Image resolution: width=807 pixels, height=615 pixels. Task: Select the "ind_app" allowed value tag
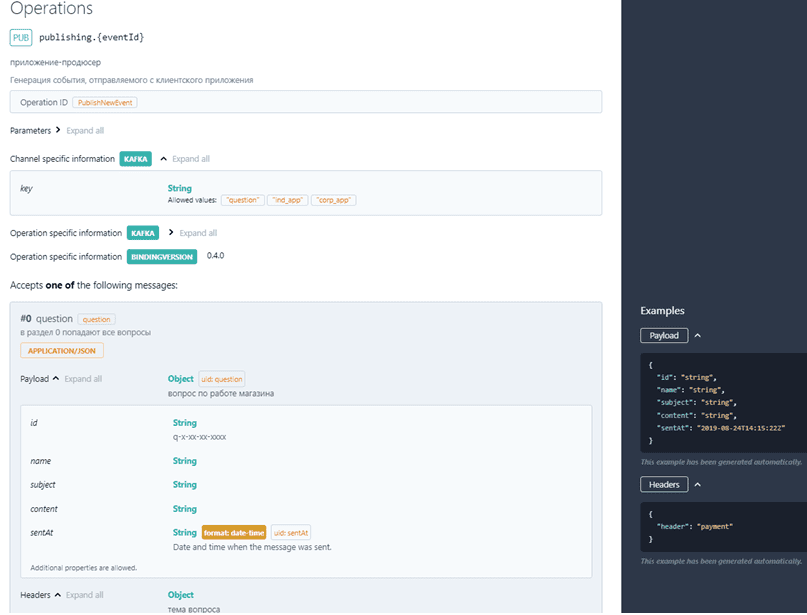click(x=288, y=200)
